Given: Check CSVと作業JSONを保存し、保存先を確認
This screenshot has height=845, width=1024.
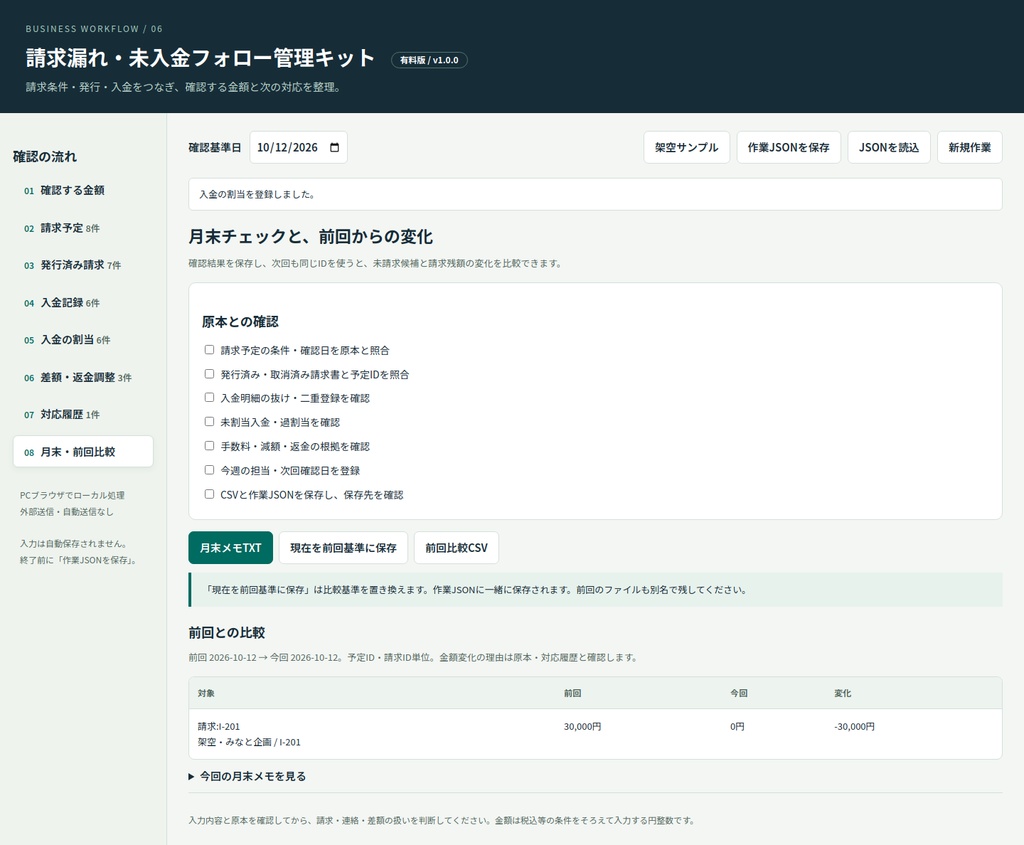Looking at the screenshot, I should tap(209, 494).
